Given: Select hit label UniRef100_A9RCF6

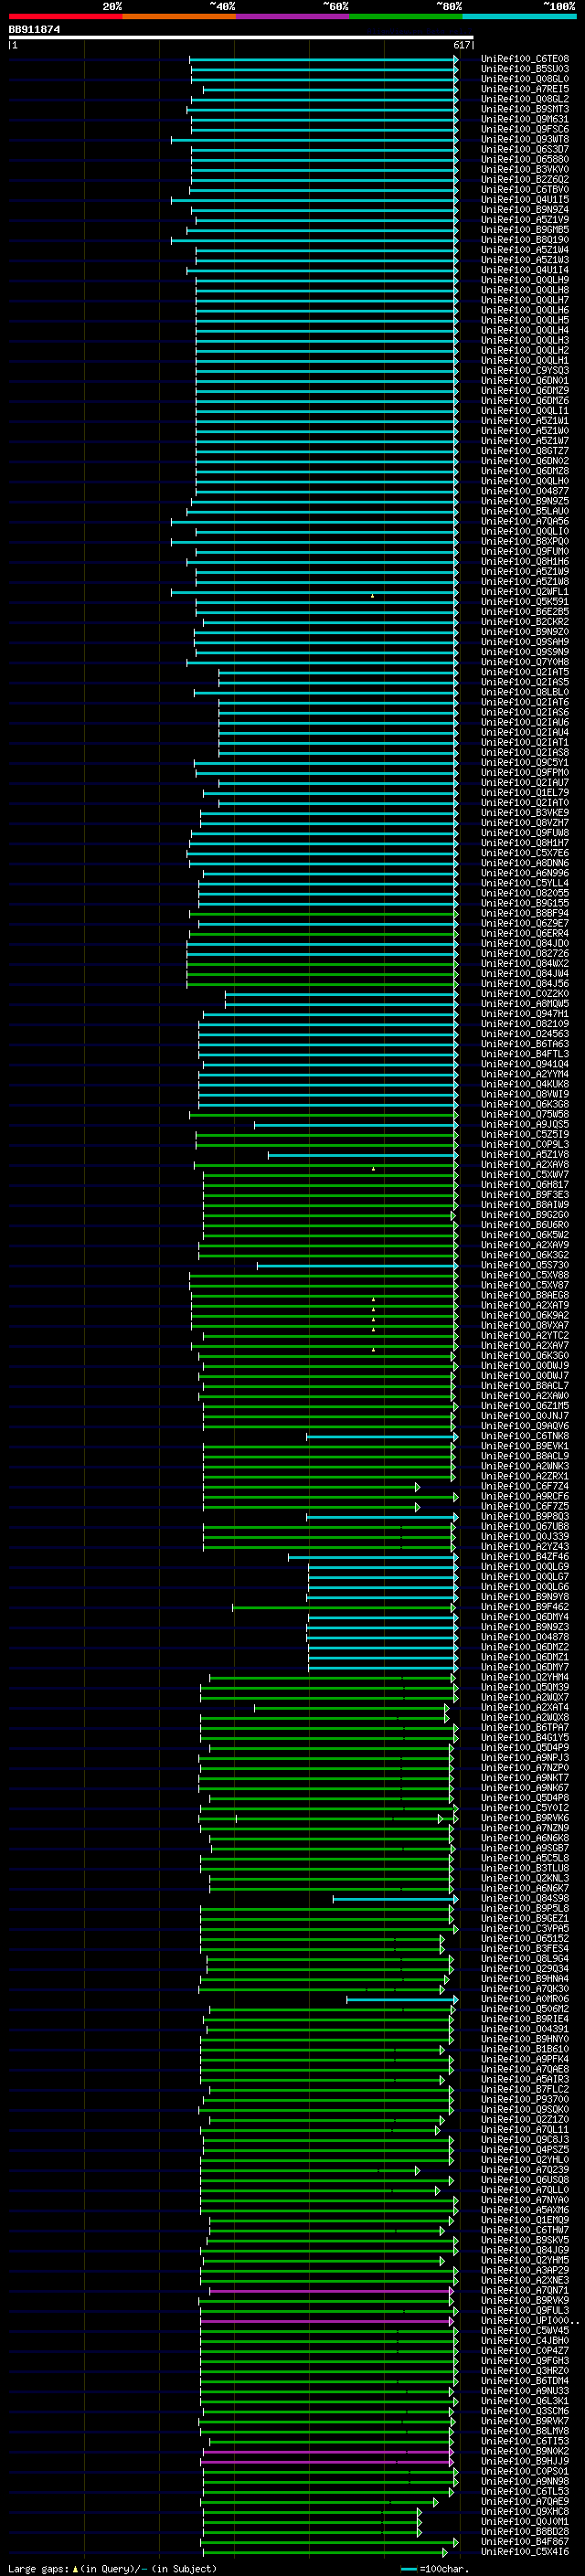Looking at the screenshot, I should pyautogui.click(x=525, y=1496).
